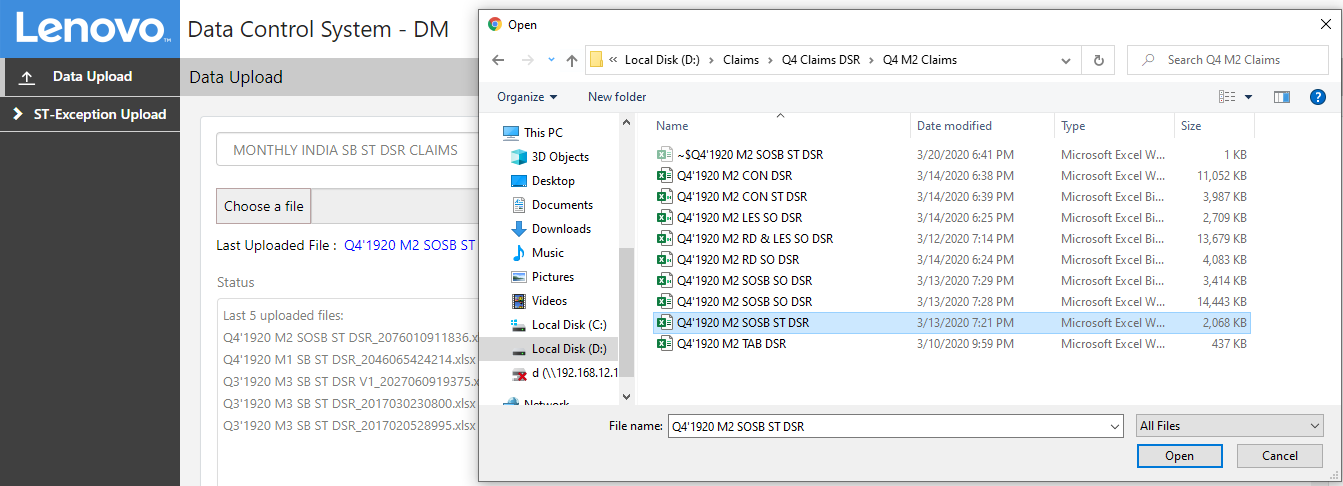Open the Recent locations dropdown arrow
This screenshot has height=486, width=1343.
pos(551,60)
